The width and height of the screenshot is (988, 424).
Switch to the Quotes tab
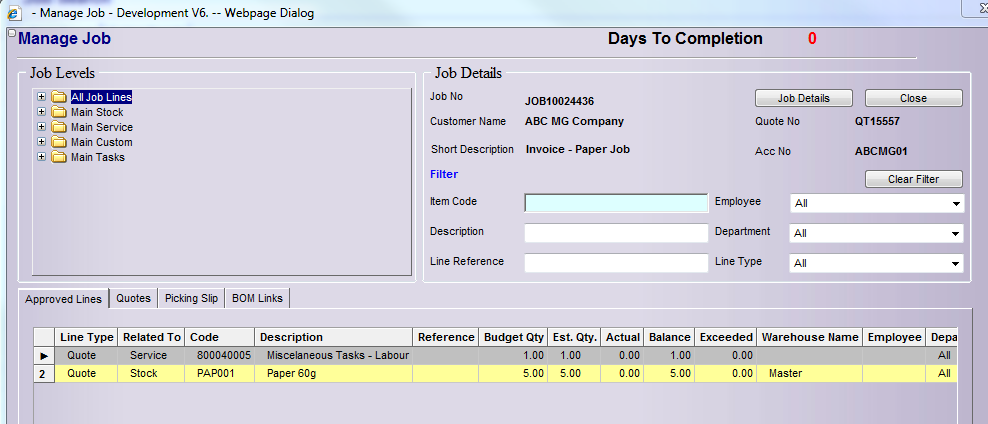tap(133, 298)
